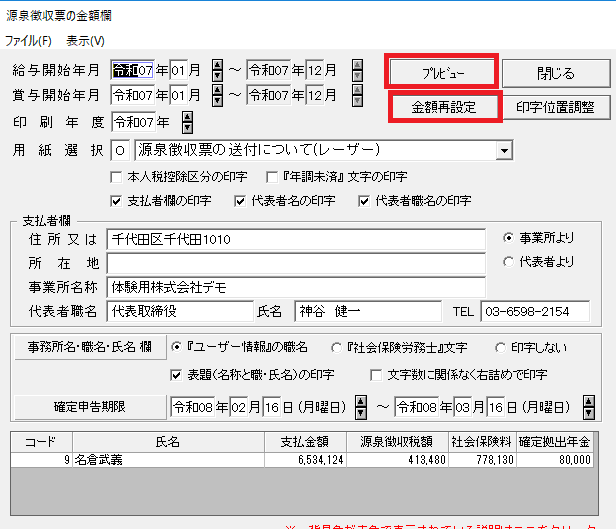This screenshot has height=529, width=616.
Task: Enable 本人税控除区分の印字 checkbox
Action: [119, 176]
